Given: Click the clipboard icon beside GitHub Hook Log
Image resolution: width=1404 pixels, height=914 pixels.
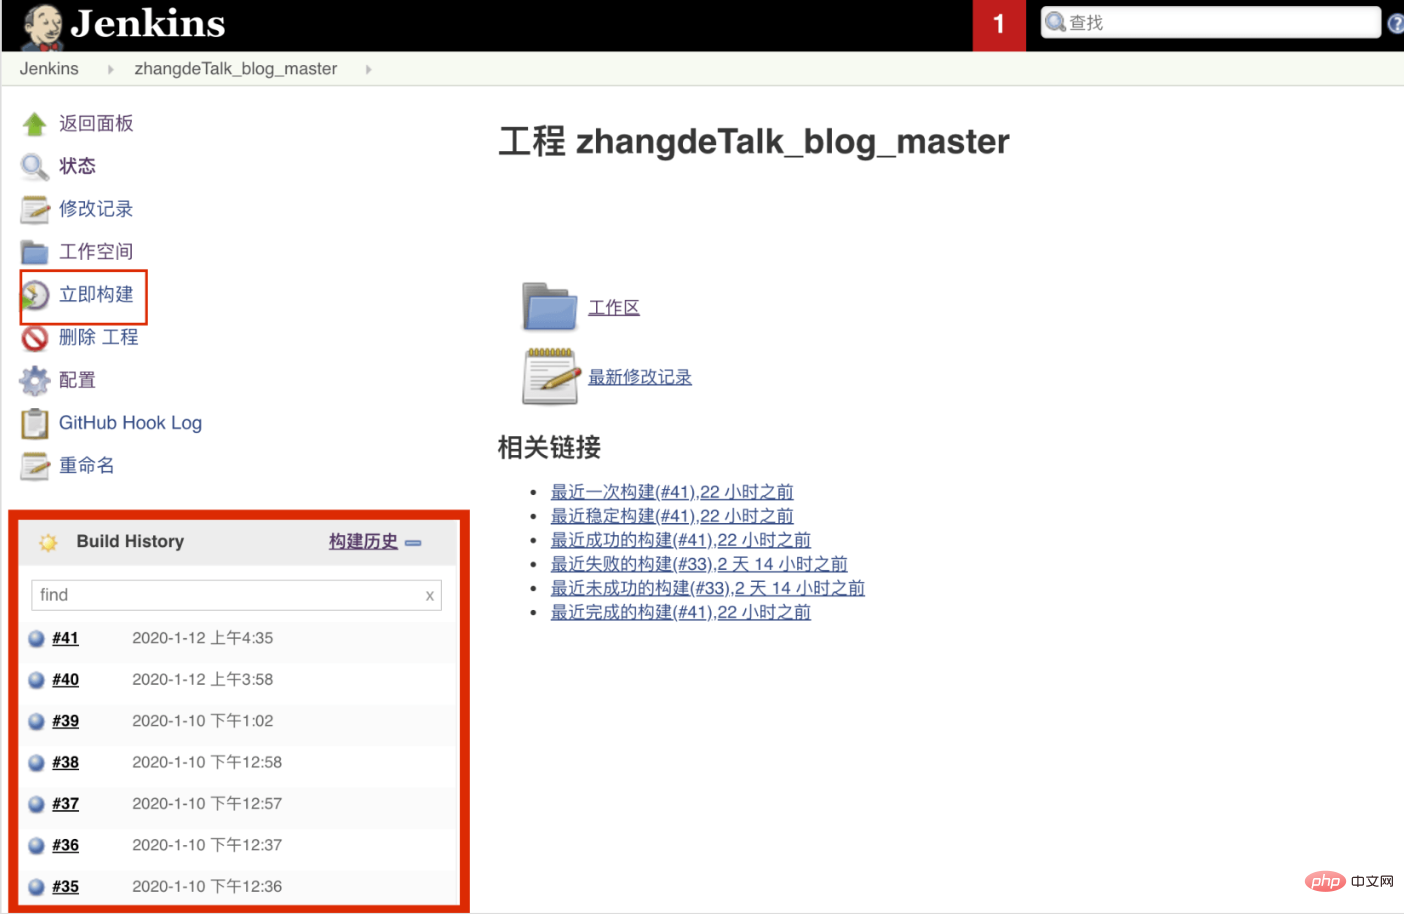Looking at the screenshot, I should 35,424.
